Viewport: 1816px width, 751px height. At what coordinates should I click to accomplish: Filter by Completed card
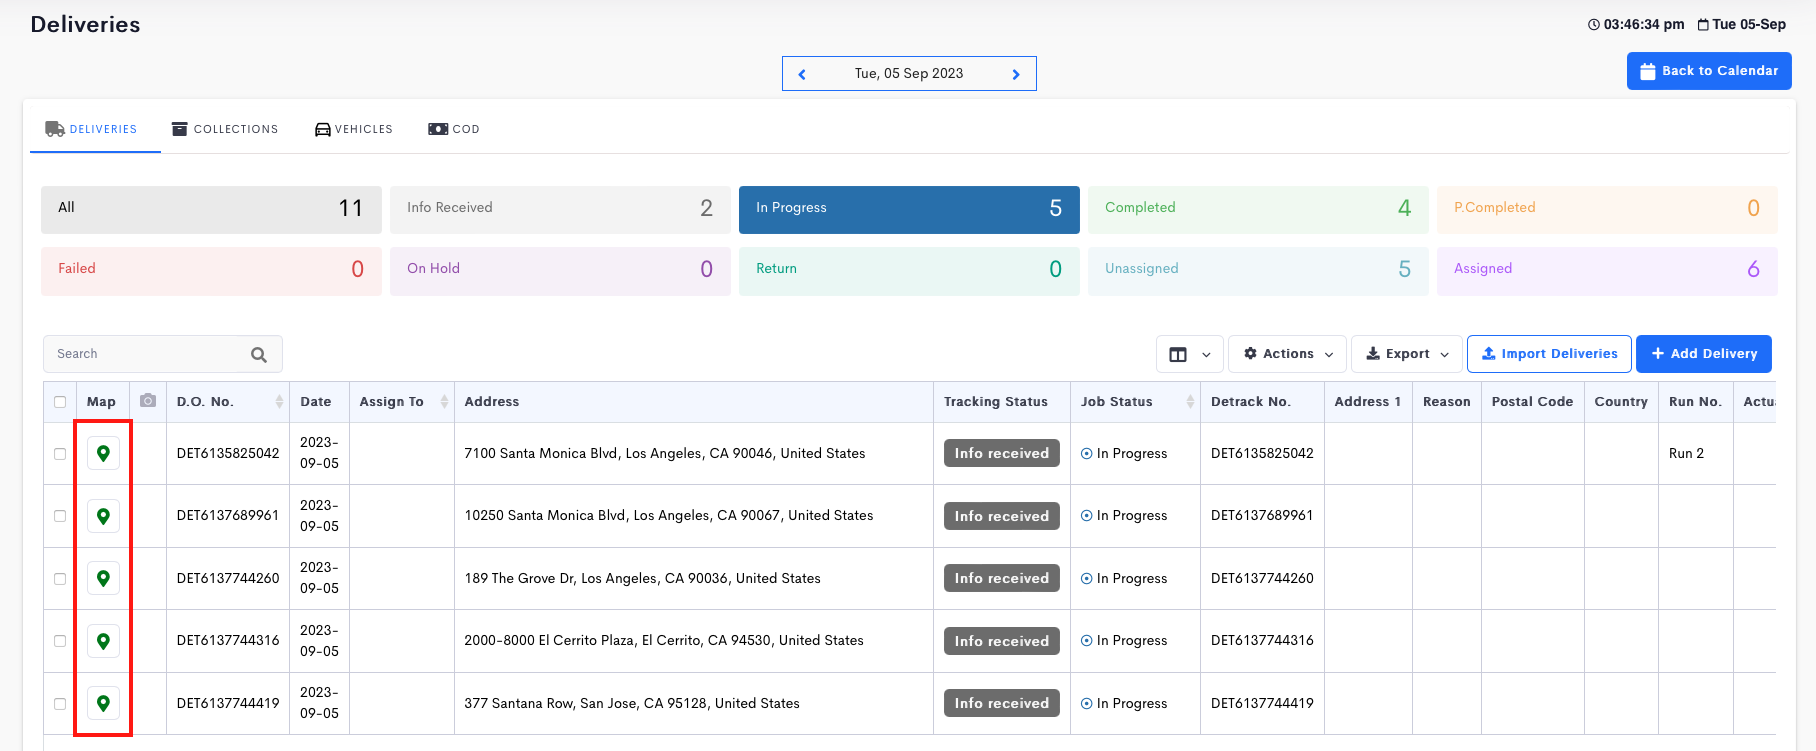[x=1258, y=209]
